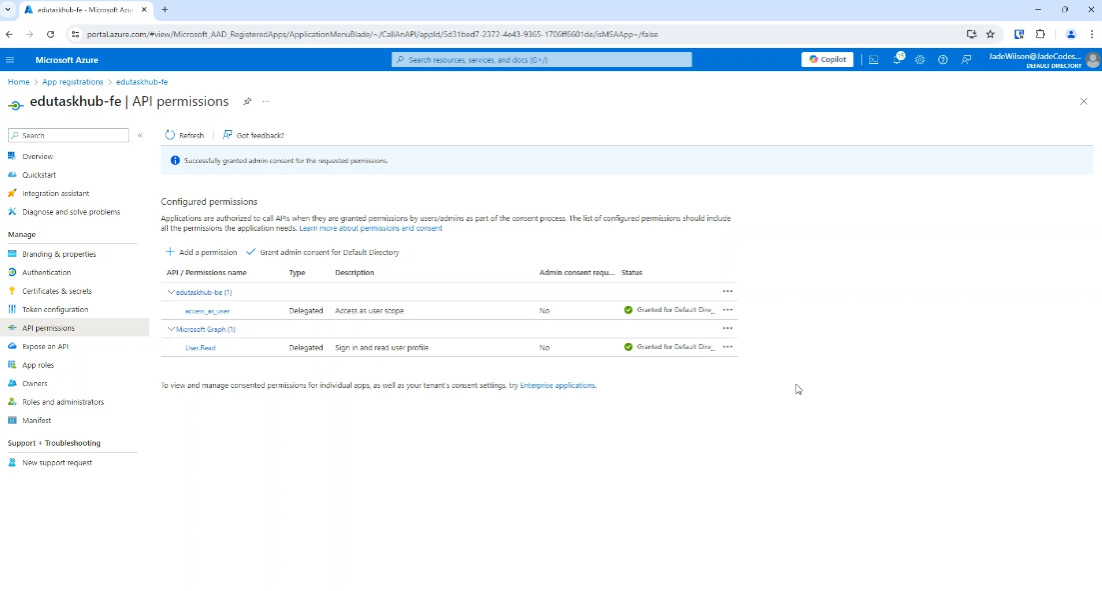
Task: Click the edutaskhub-fe breadcrumb
Action: pos(142,82)
